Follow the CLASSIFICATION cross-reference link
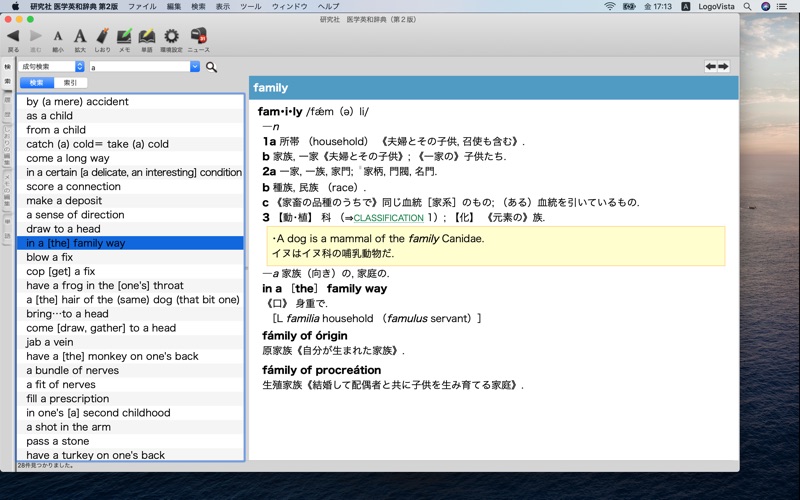800x500 pixels. [388, 218]
